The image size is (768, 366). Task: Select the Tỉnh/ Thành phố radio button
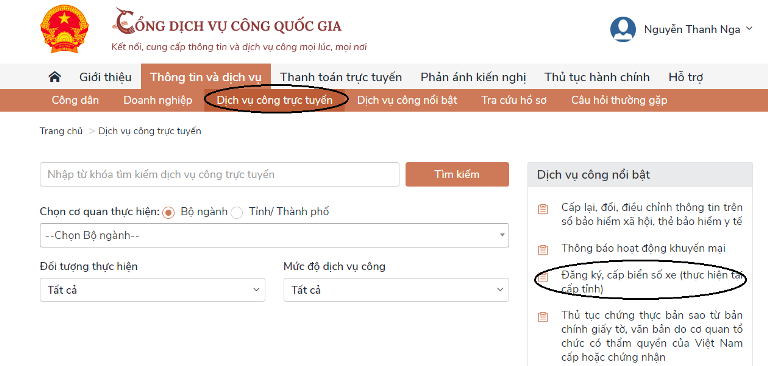237,213
